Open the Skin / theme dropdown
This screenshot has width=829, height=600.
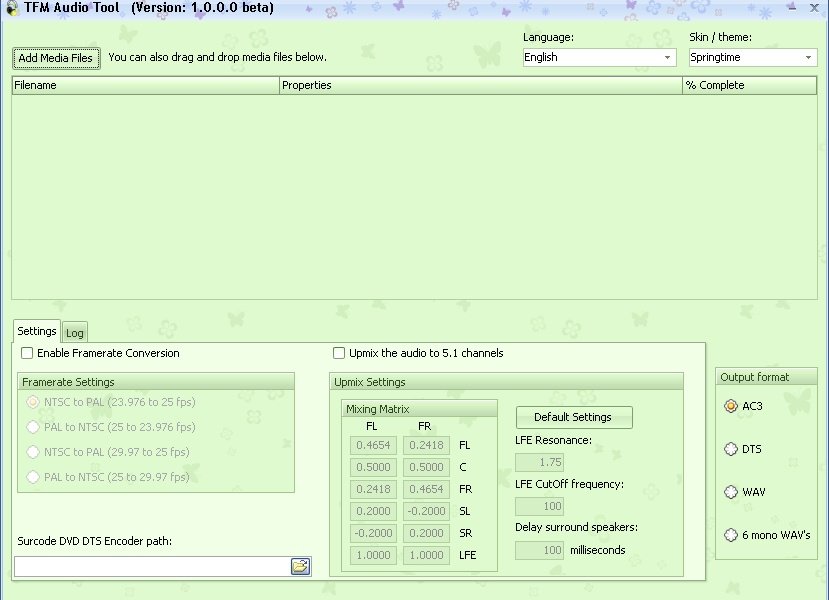click(x=753, y=57)
